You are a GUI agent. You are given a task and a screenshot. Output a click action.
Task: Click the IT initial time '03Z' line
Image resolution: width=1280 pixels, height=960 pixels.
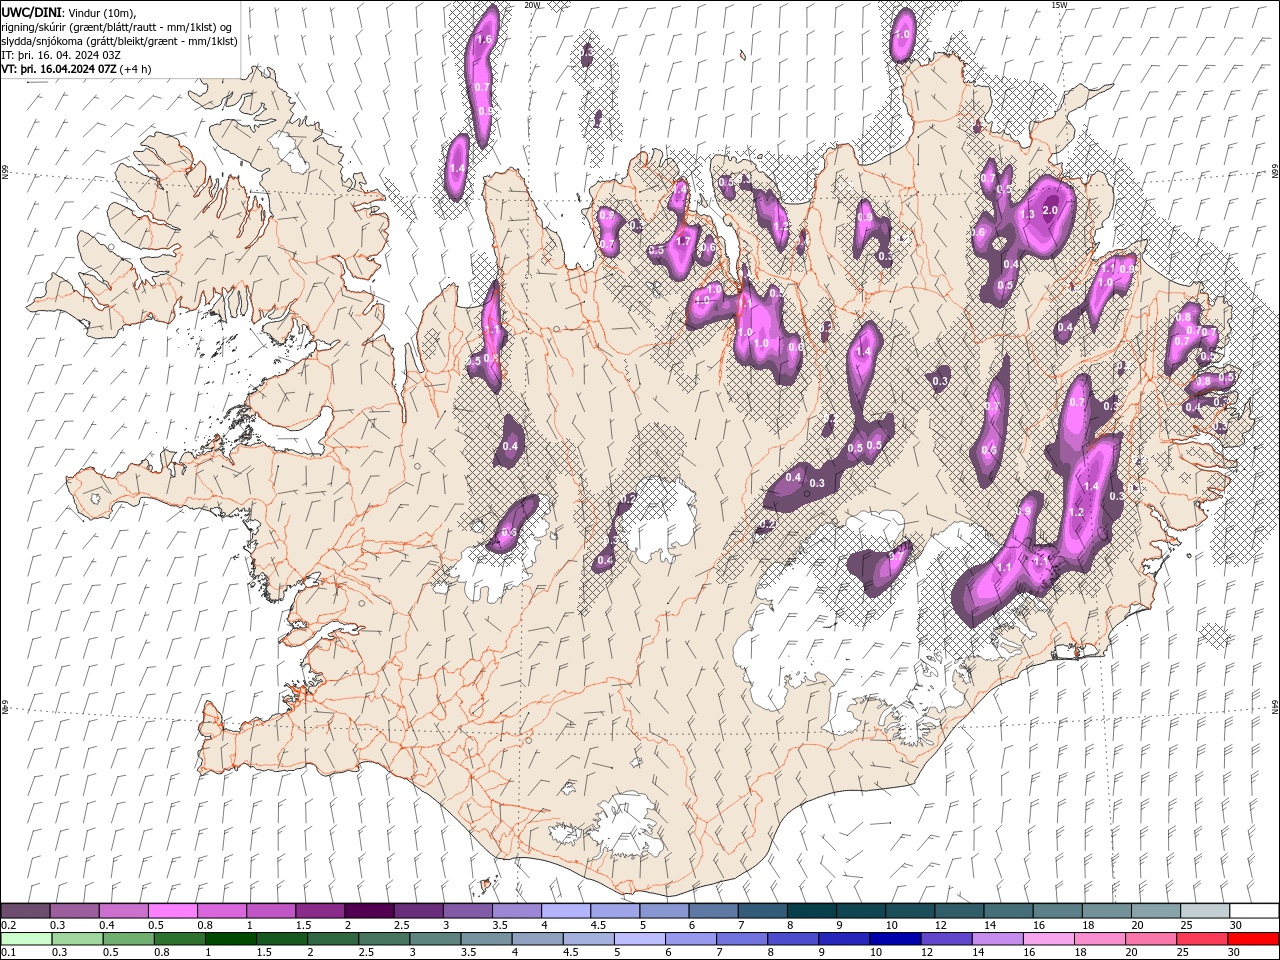[x=61, y=55]
